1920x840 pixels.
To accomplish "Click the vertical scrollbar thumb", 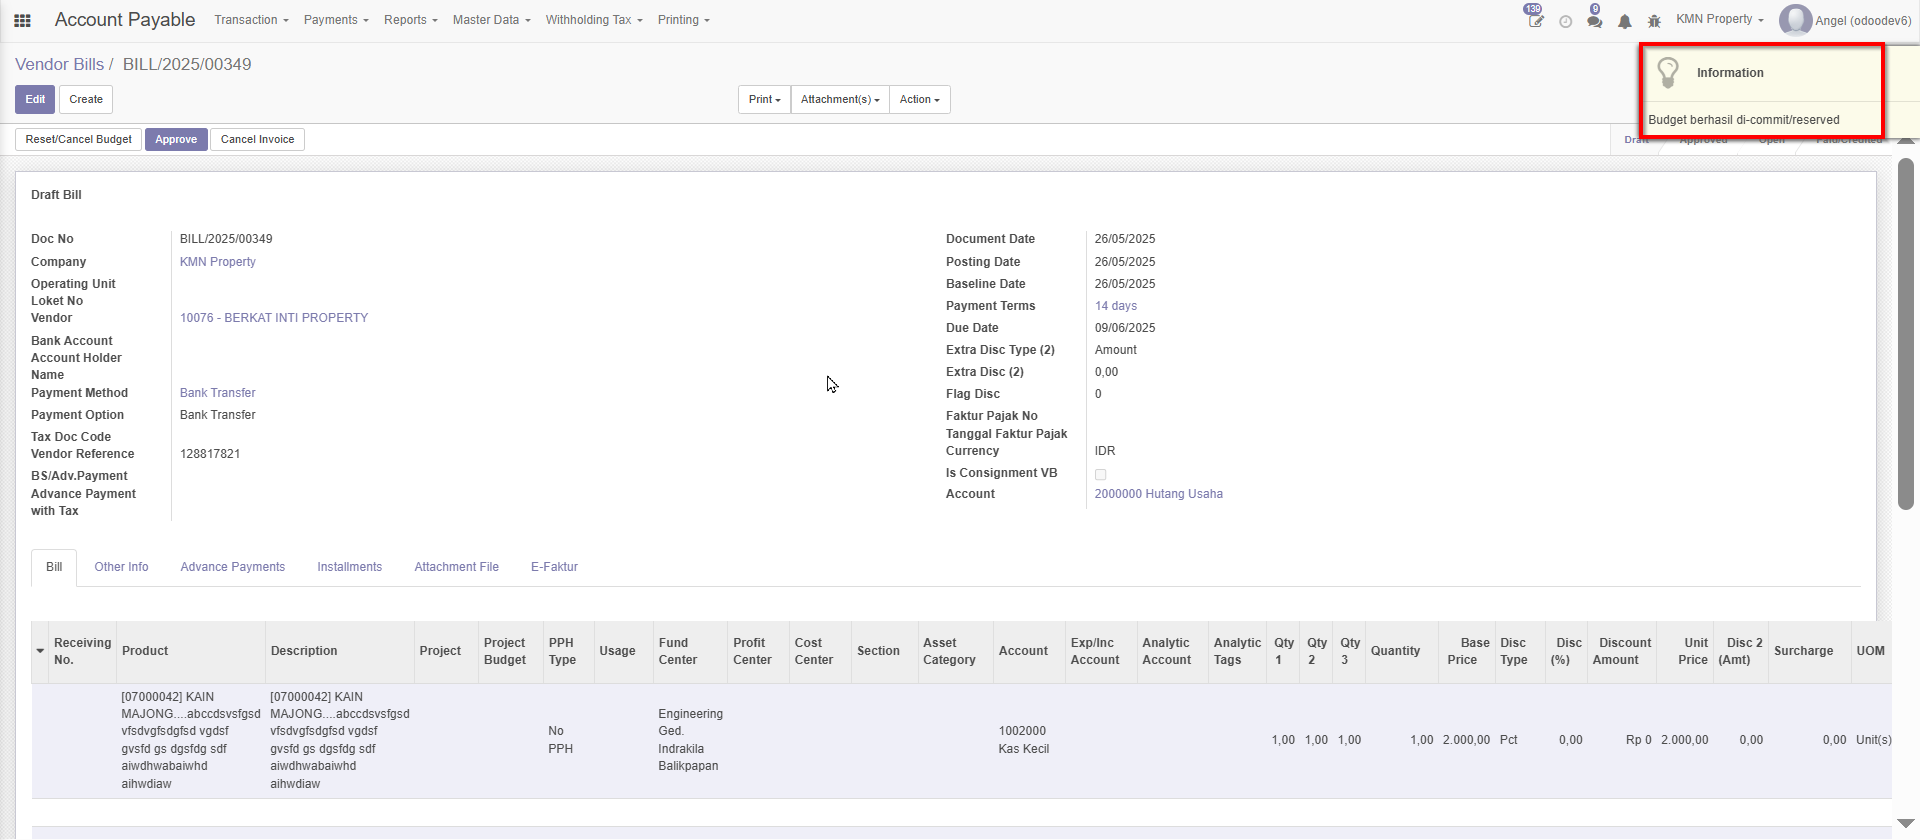I will [x=1906, y=334].
